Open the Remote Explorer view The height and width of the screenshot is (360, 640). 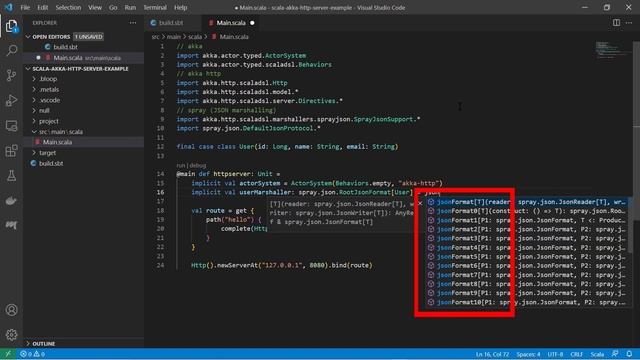(x=11, y=126)
